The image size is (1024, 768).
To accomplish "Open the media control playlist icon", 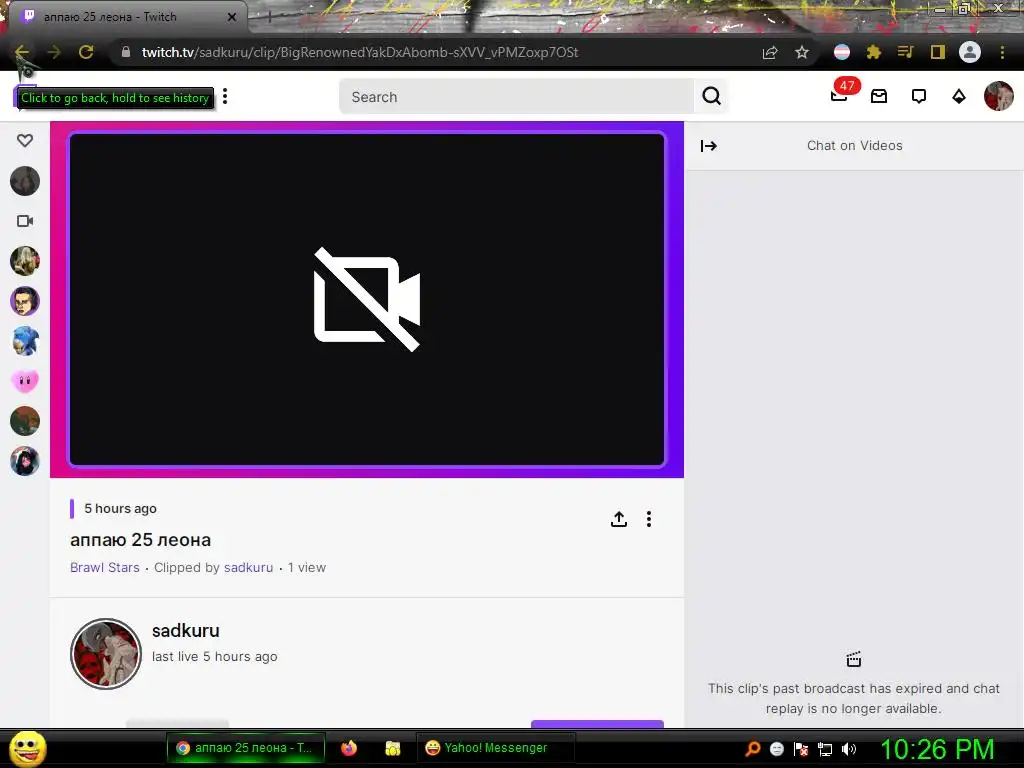I will pyautogui.click(x=905, y=52).
